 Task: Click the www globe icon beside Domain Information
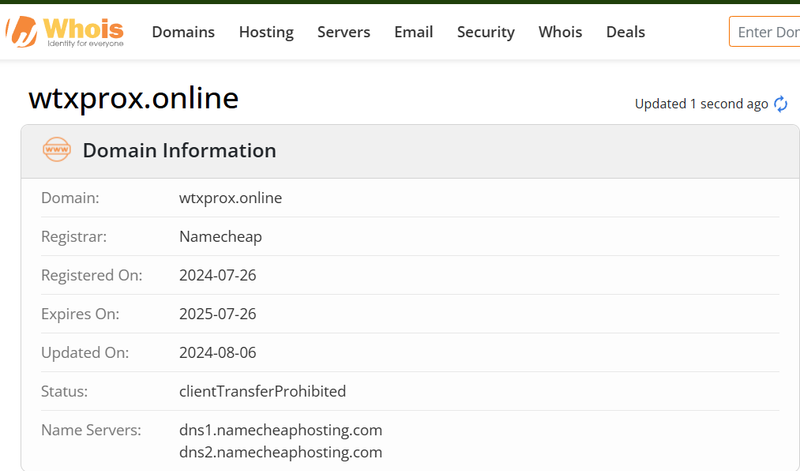[x=57, y=150]
